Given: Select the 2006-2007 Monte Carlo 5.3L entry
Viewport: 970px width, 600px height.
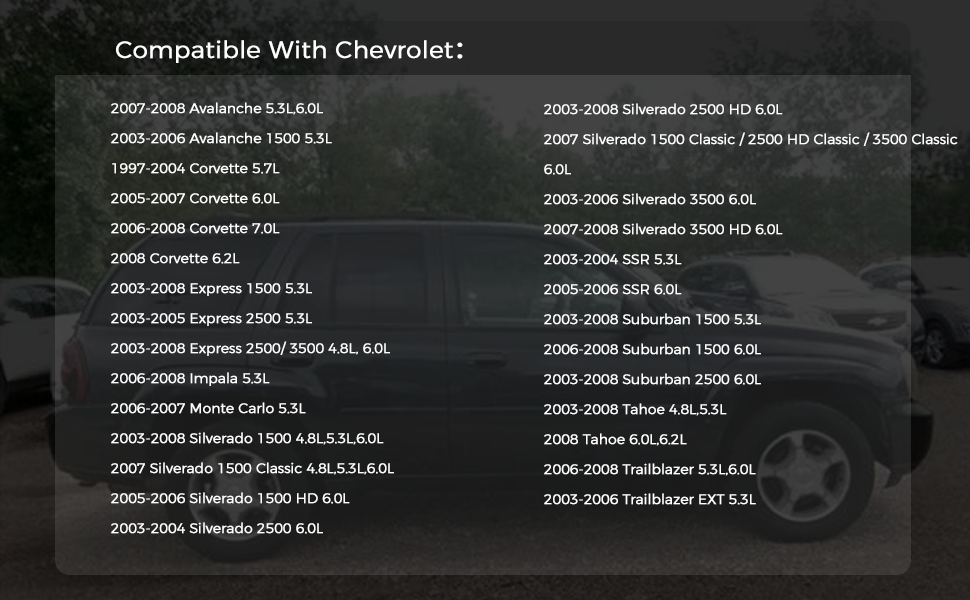Looking at the screenshot, I should pyautogui.click(x=208, y=408).
